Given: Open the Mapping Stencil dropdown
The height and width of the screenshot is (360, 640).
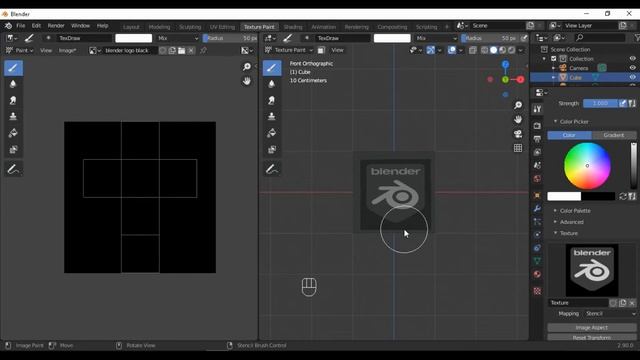Looking at the screenshot, I should (610, 314).
